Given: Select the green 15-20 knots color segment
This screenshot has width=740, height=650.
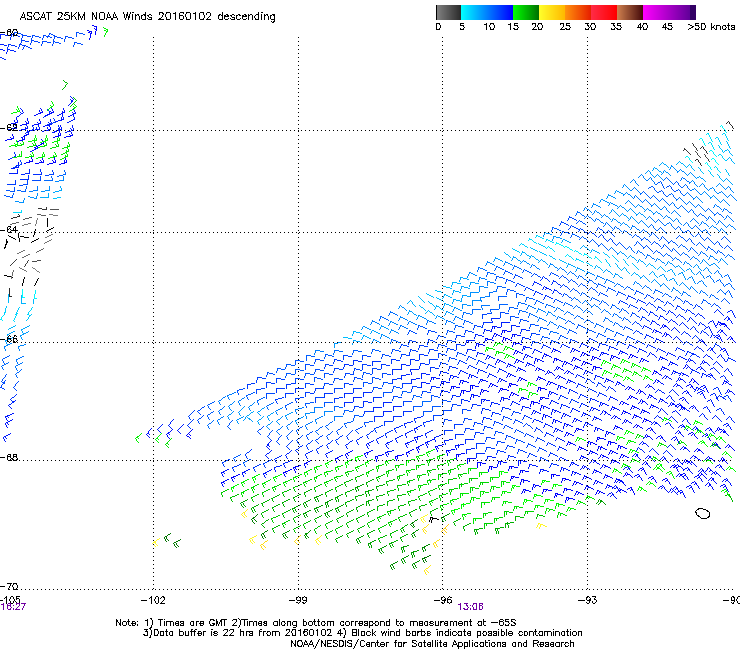Looking at the screenshot, I should 526,12.
